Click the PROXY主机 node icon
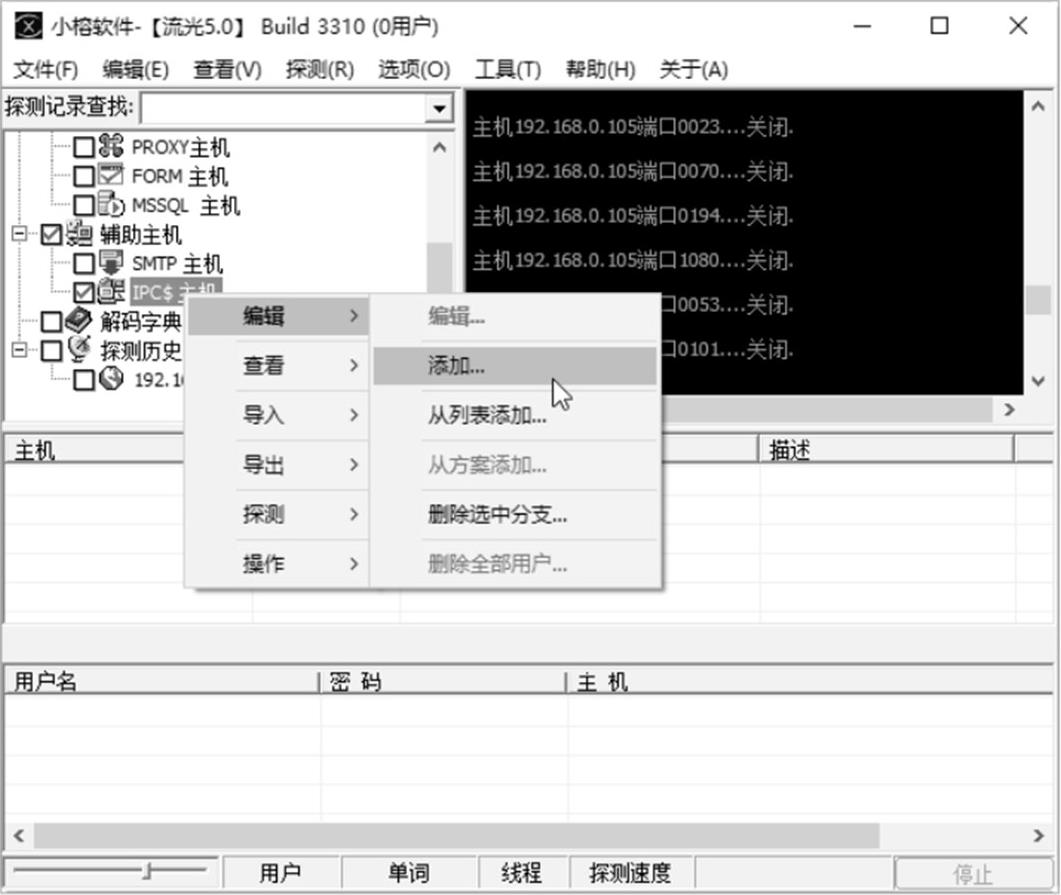Screen dimensions: 1061x895 coord(110,145)
